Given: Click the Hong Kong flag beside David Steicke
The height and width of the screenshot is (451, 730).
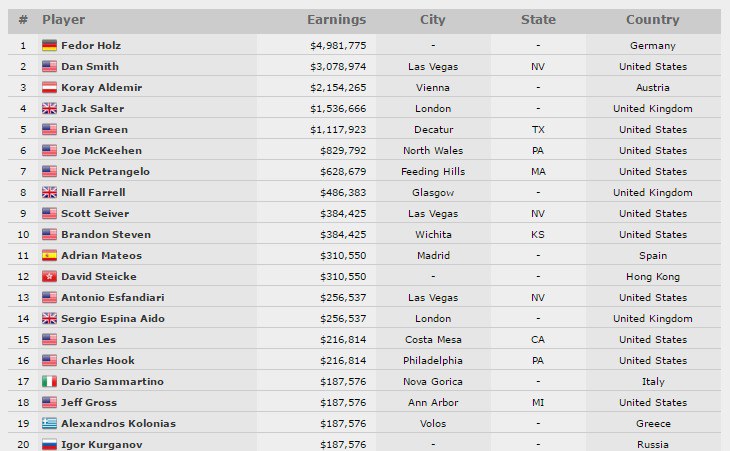Looking at the screenshot, I should click(49, 276).
